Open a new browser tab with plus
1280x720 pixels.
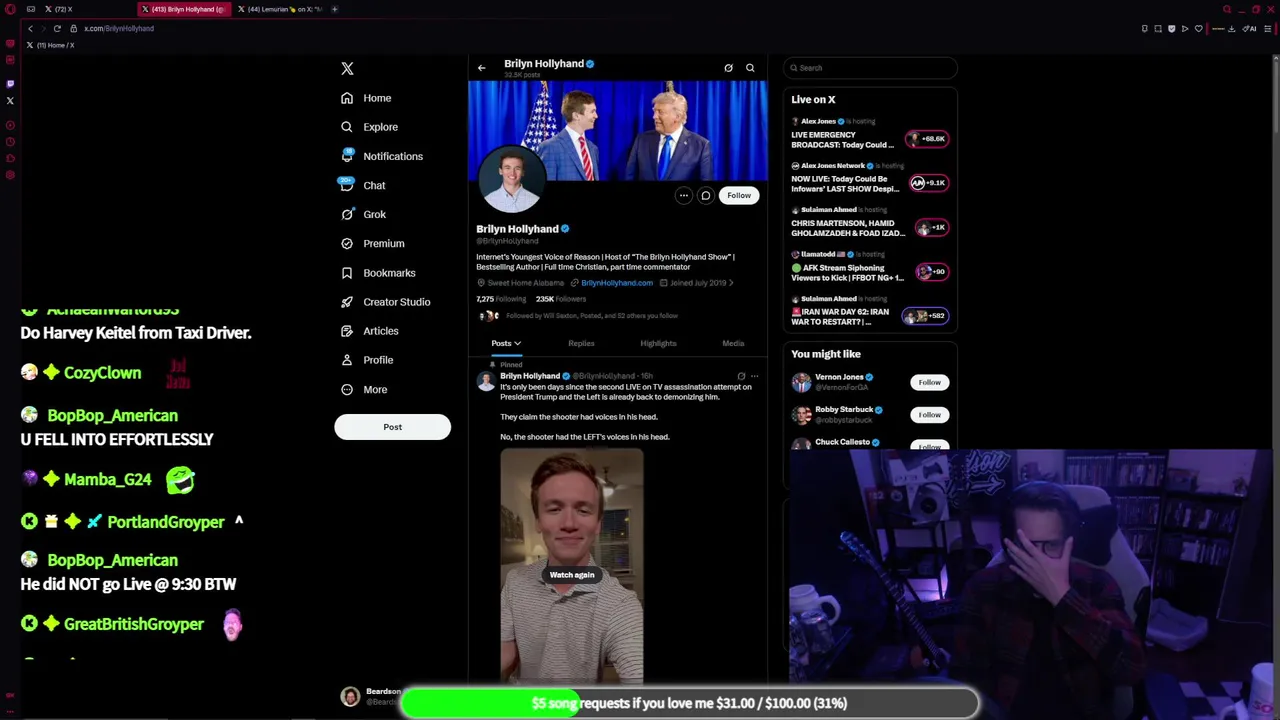click(335, 9)
